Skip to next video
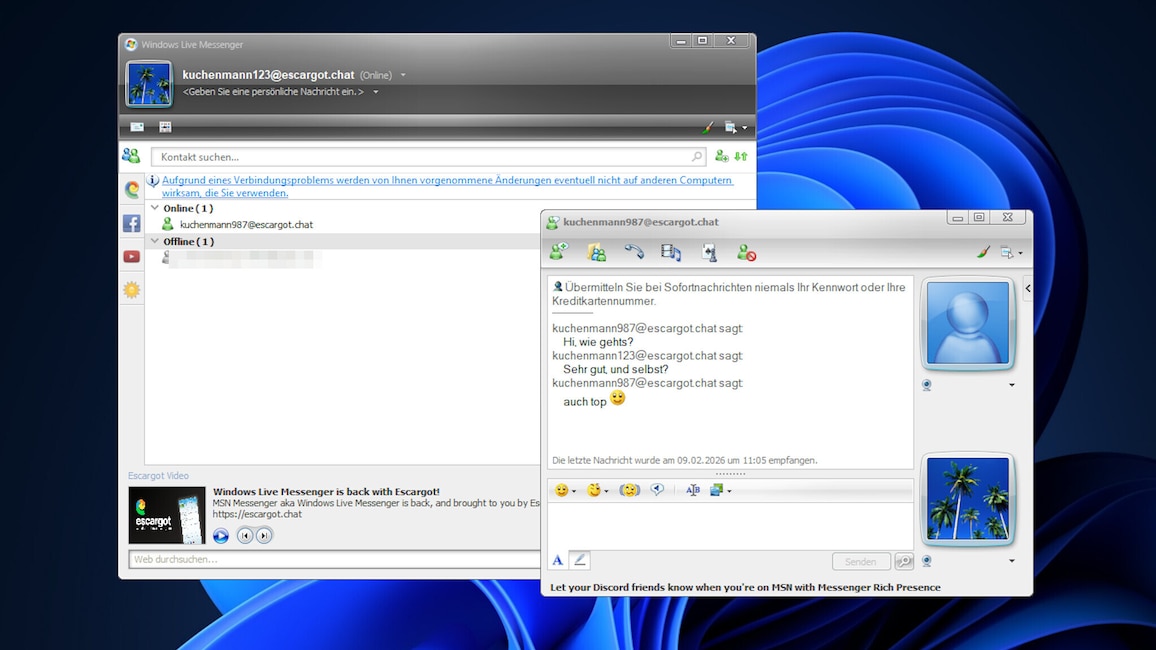The height and width of the screenshot is (650, 1156). (x=264, y=536)
